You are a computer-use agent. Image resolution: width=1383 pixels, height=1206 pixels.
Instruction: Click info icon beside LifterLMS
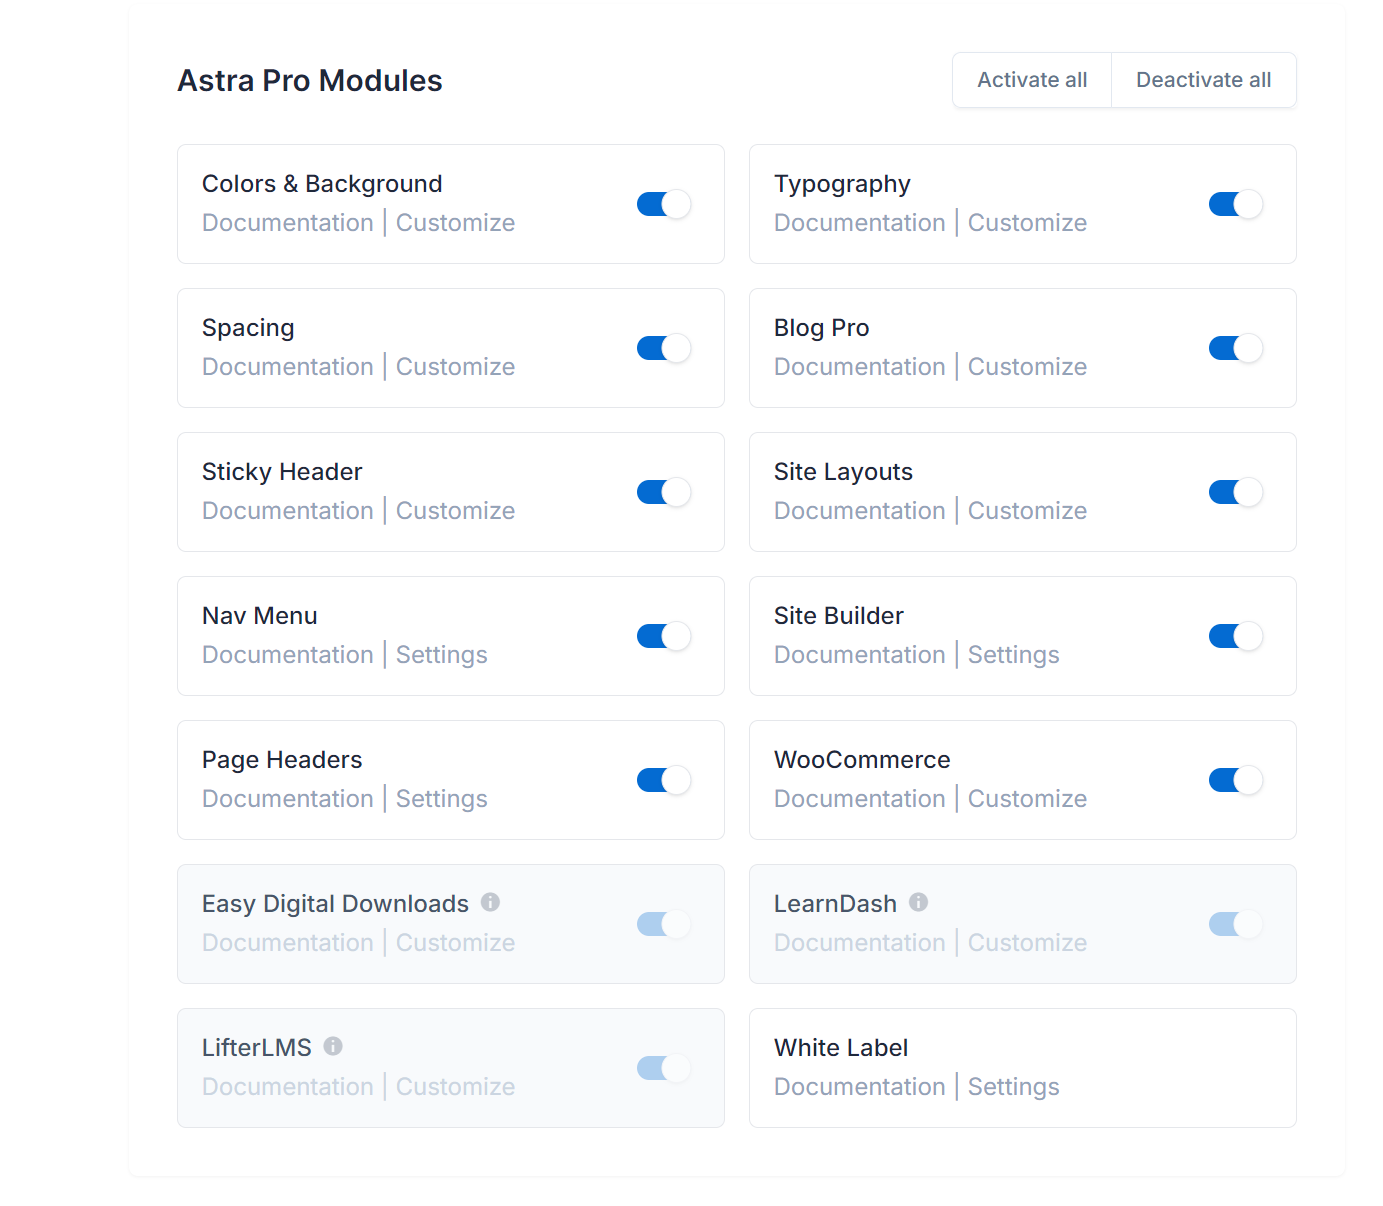333,1046
